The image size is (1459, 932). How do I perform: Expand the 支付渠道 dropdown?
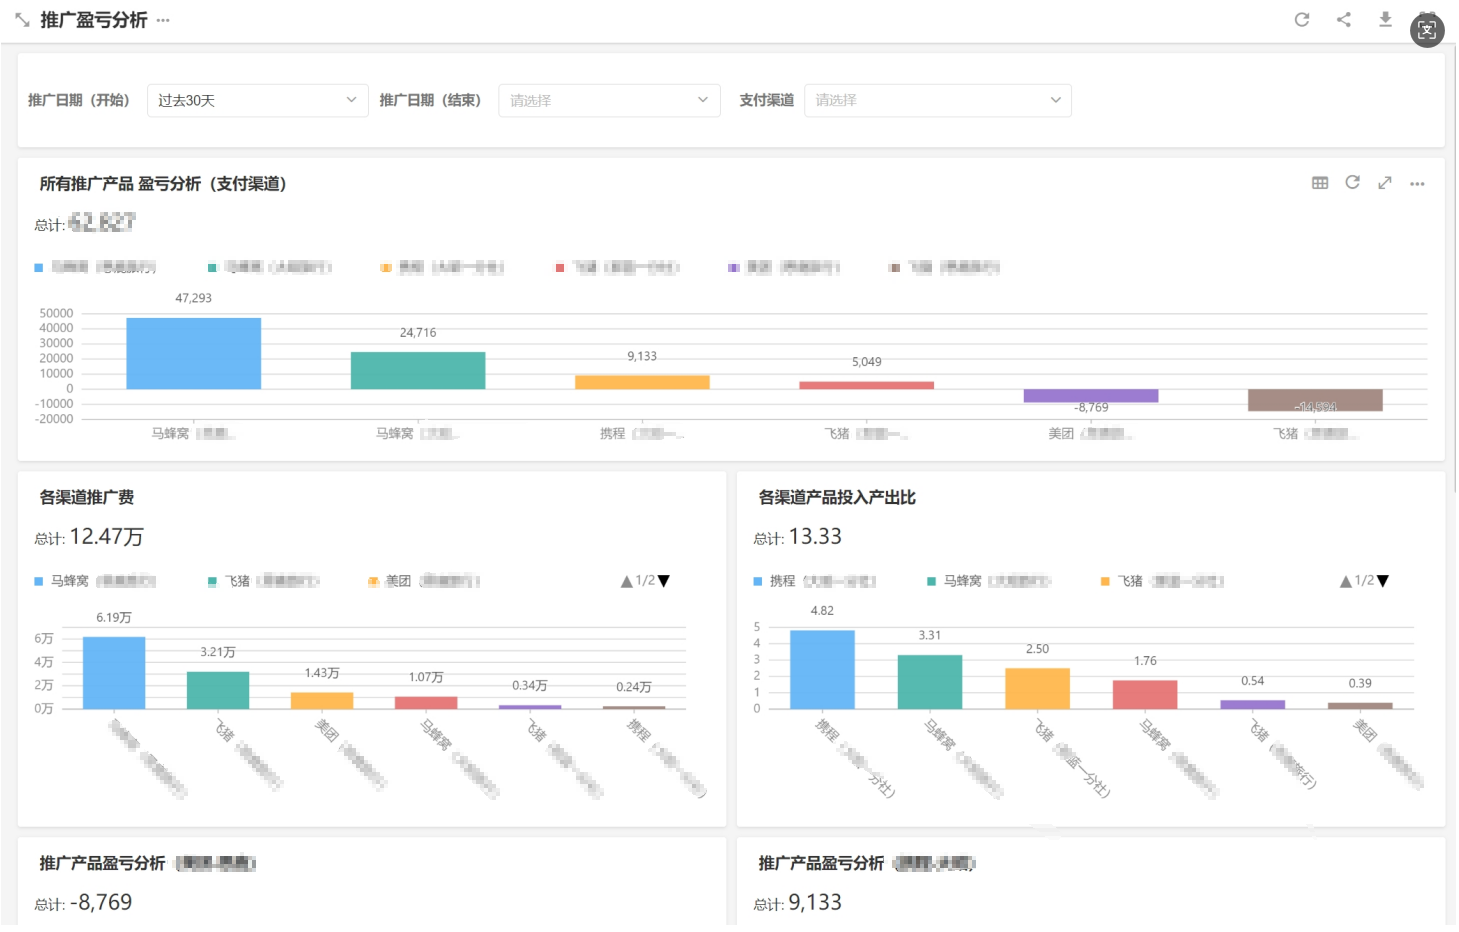[937, 100]
